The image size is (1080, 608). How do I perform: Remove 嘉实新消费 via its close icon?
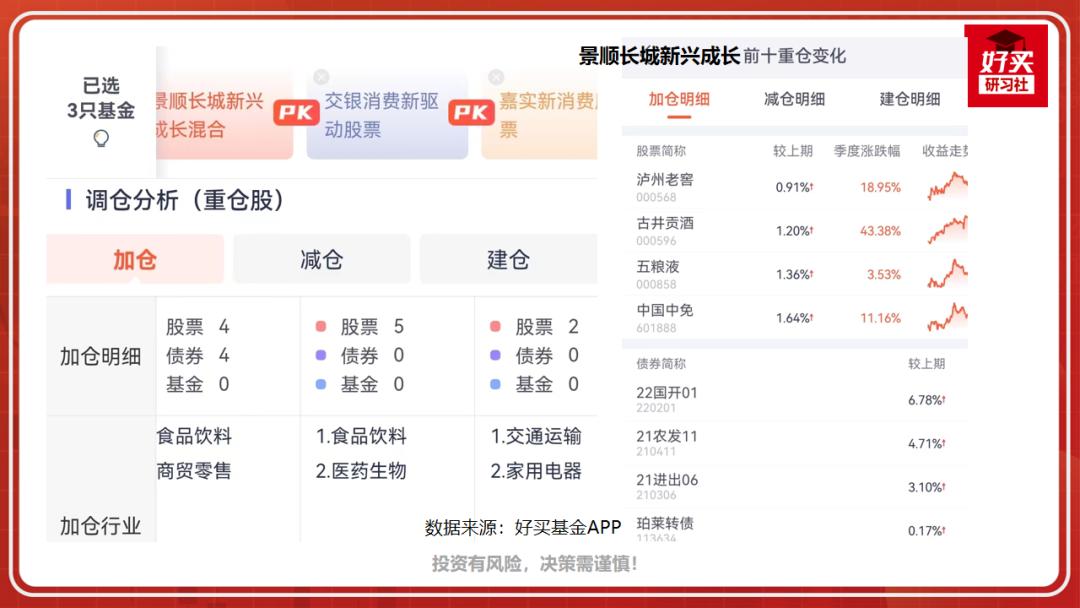click(497, 76)
